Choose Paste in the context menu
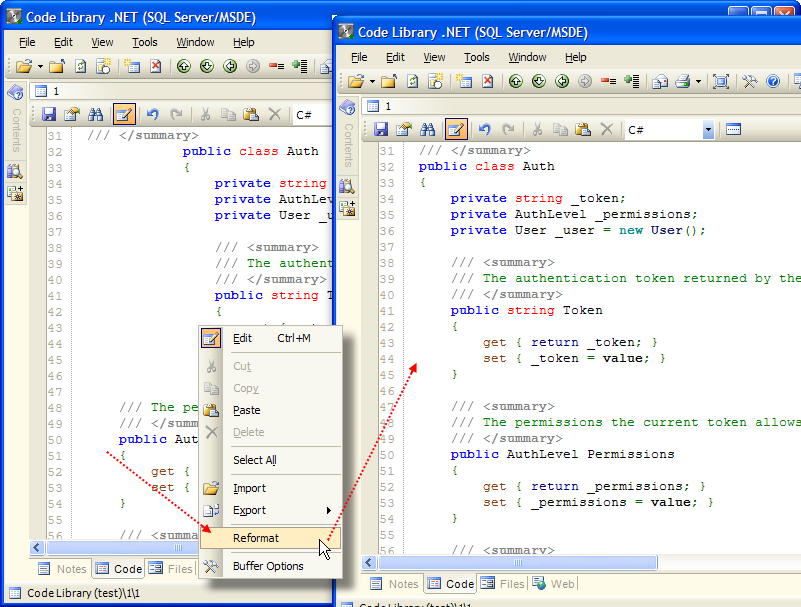 click(x=270, y=410)
